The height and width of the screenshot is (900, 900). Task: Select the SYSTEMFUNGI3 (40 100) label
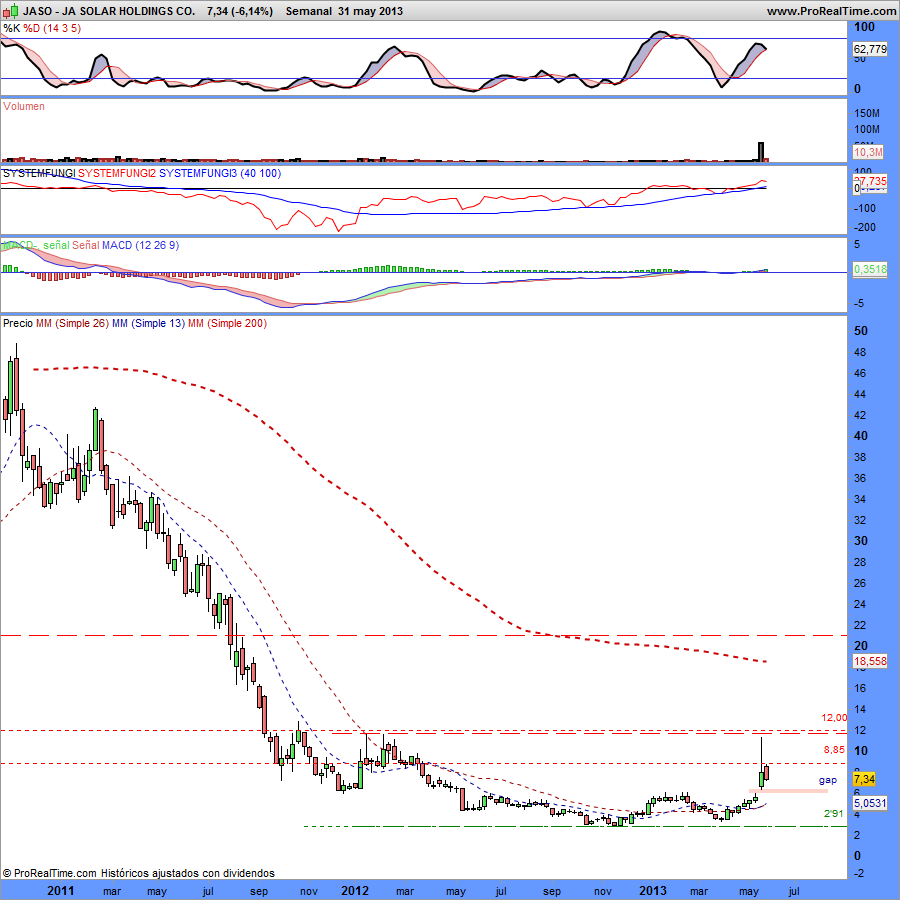pyautogui.click(x=220, y=173)
